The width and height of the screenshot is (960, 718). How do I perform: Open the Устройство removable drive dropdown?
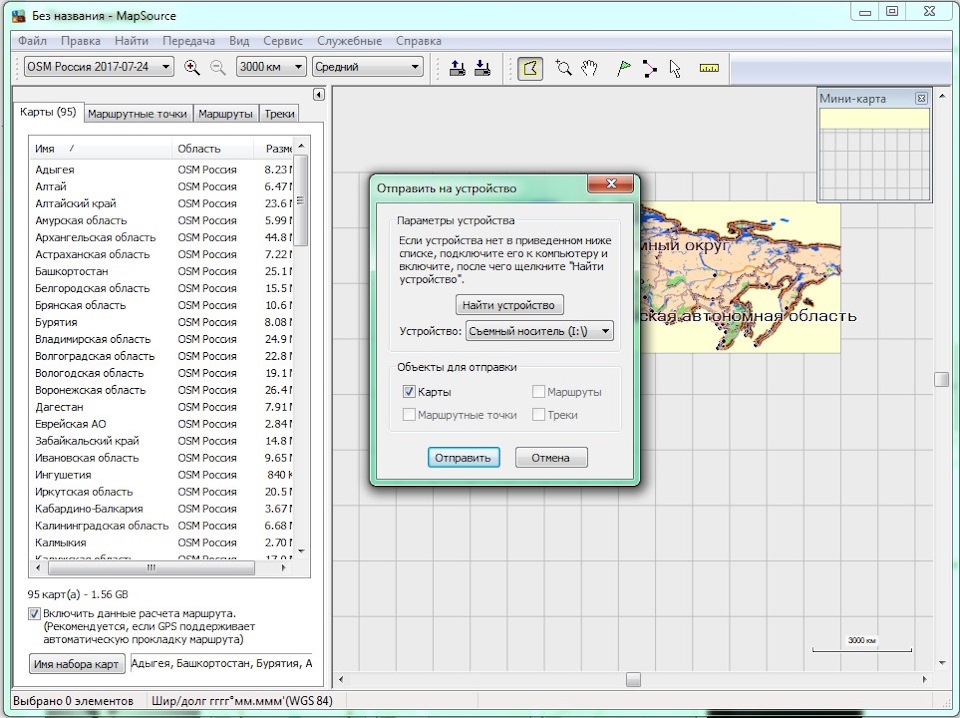(x=540, y=331)
